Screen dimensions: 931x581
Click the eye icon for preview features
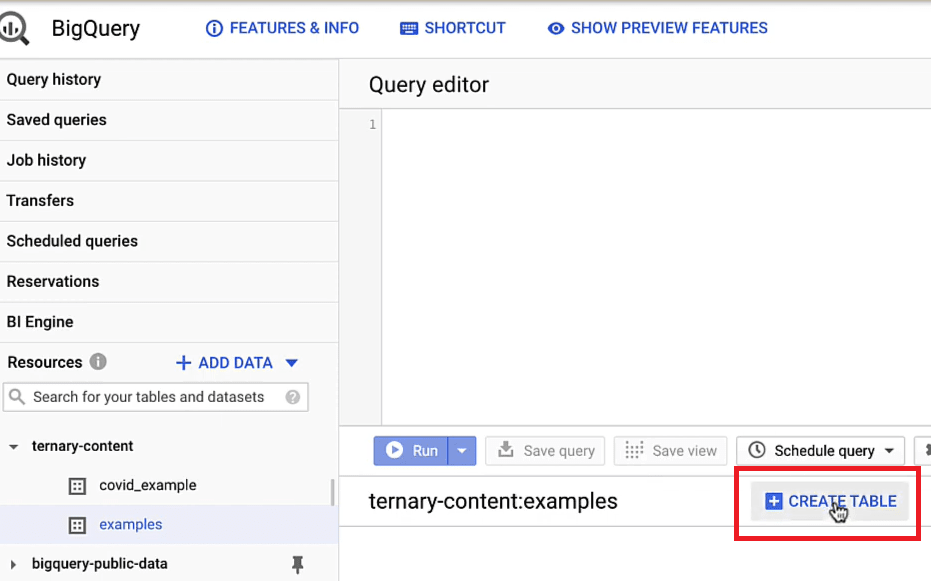pyautogui.click(x=556, y=28)
